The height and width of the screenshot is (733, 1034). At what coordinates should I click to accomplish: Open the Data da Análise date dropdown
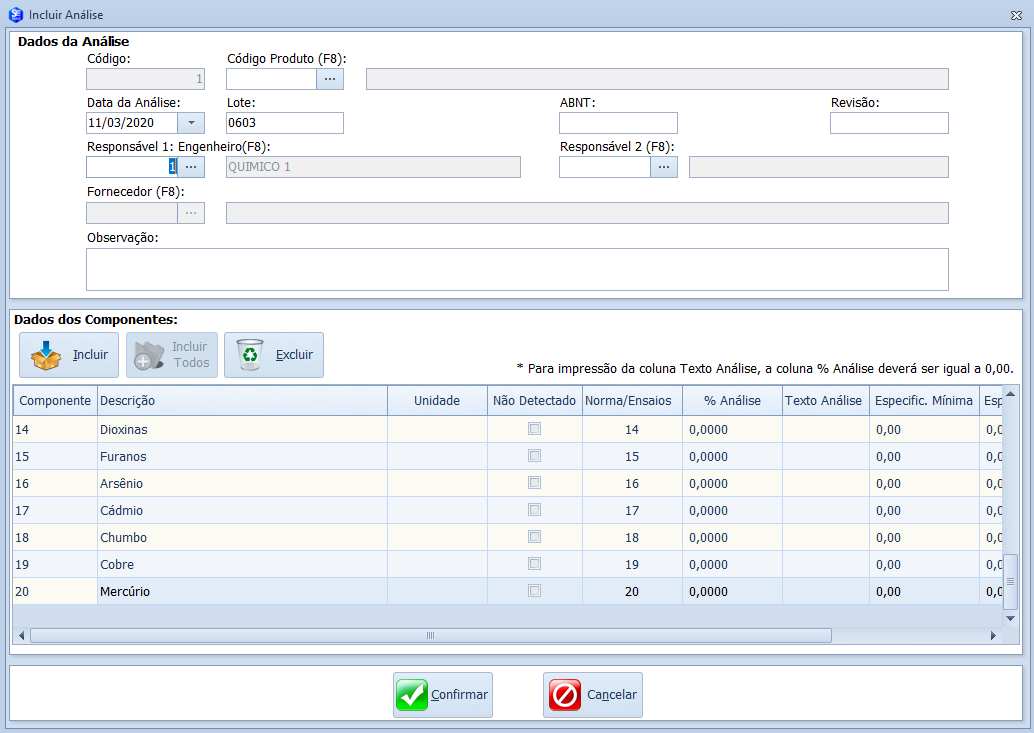[x=191, y=123]
